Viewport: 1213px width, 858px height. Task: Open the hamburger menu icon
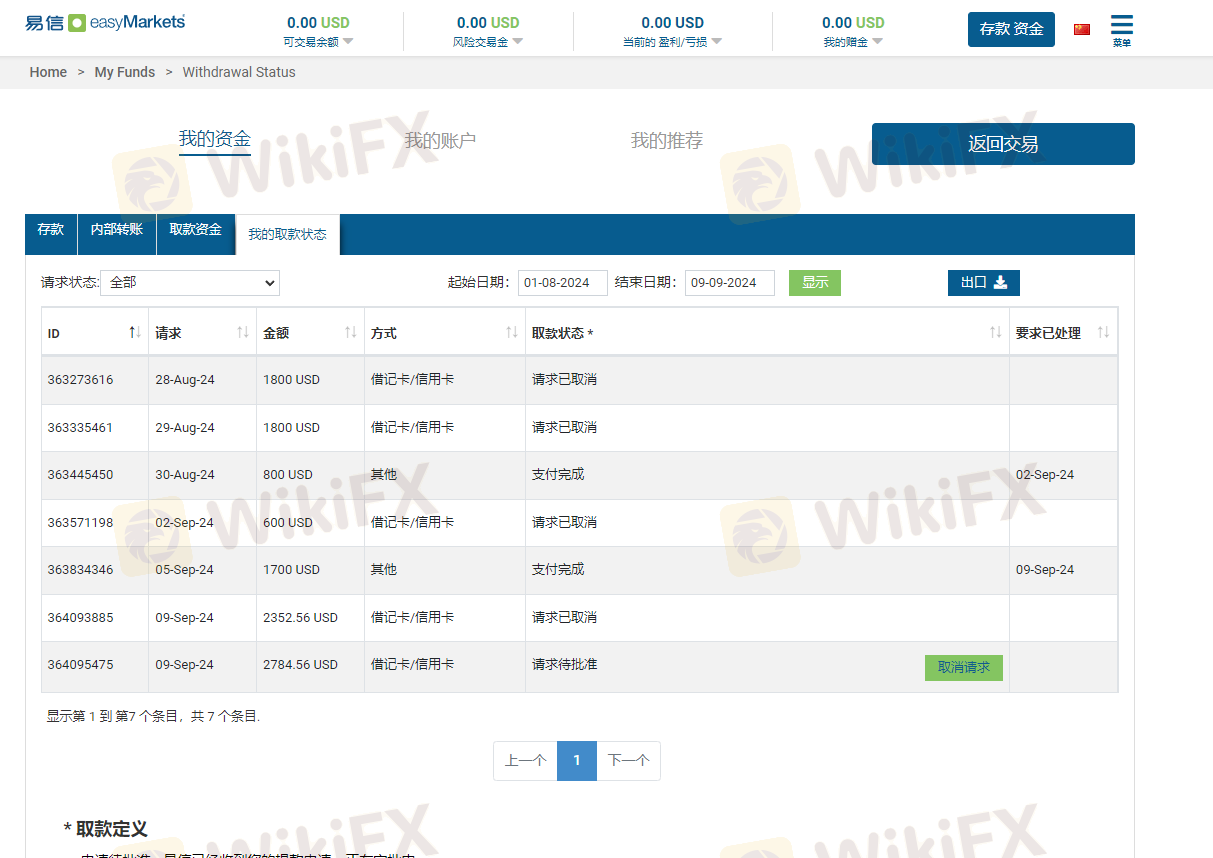(x=1122, y=26)
